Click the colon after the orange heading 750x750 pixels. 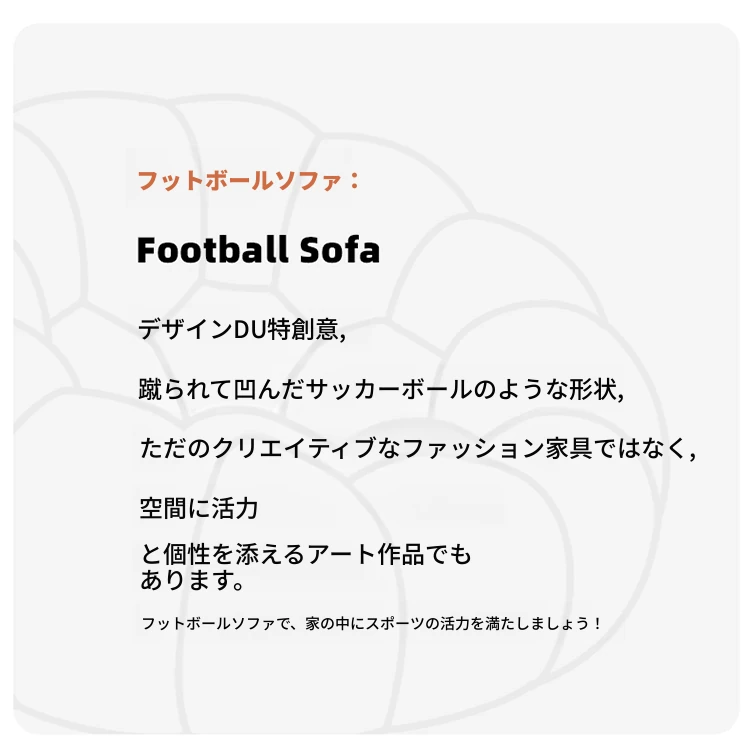pos(354,181)
